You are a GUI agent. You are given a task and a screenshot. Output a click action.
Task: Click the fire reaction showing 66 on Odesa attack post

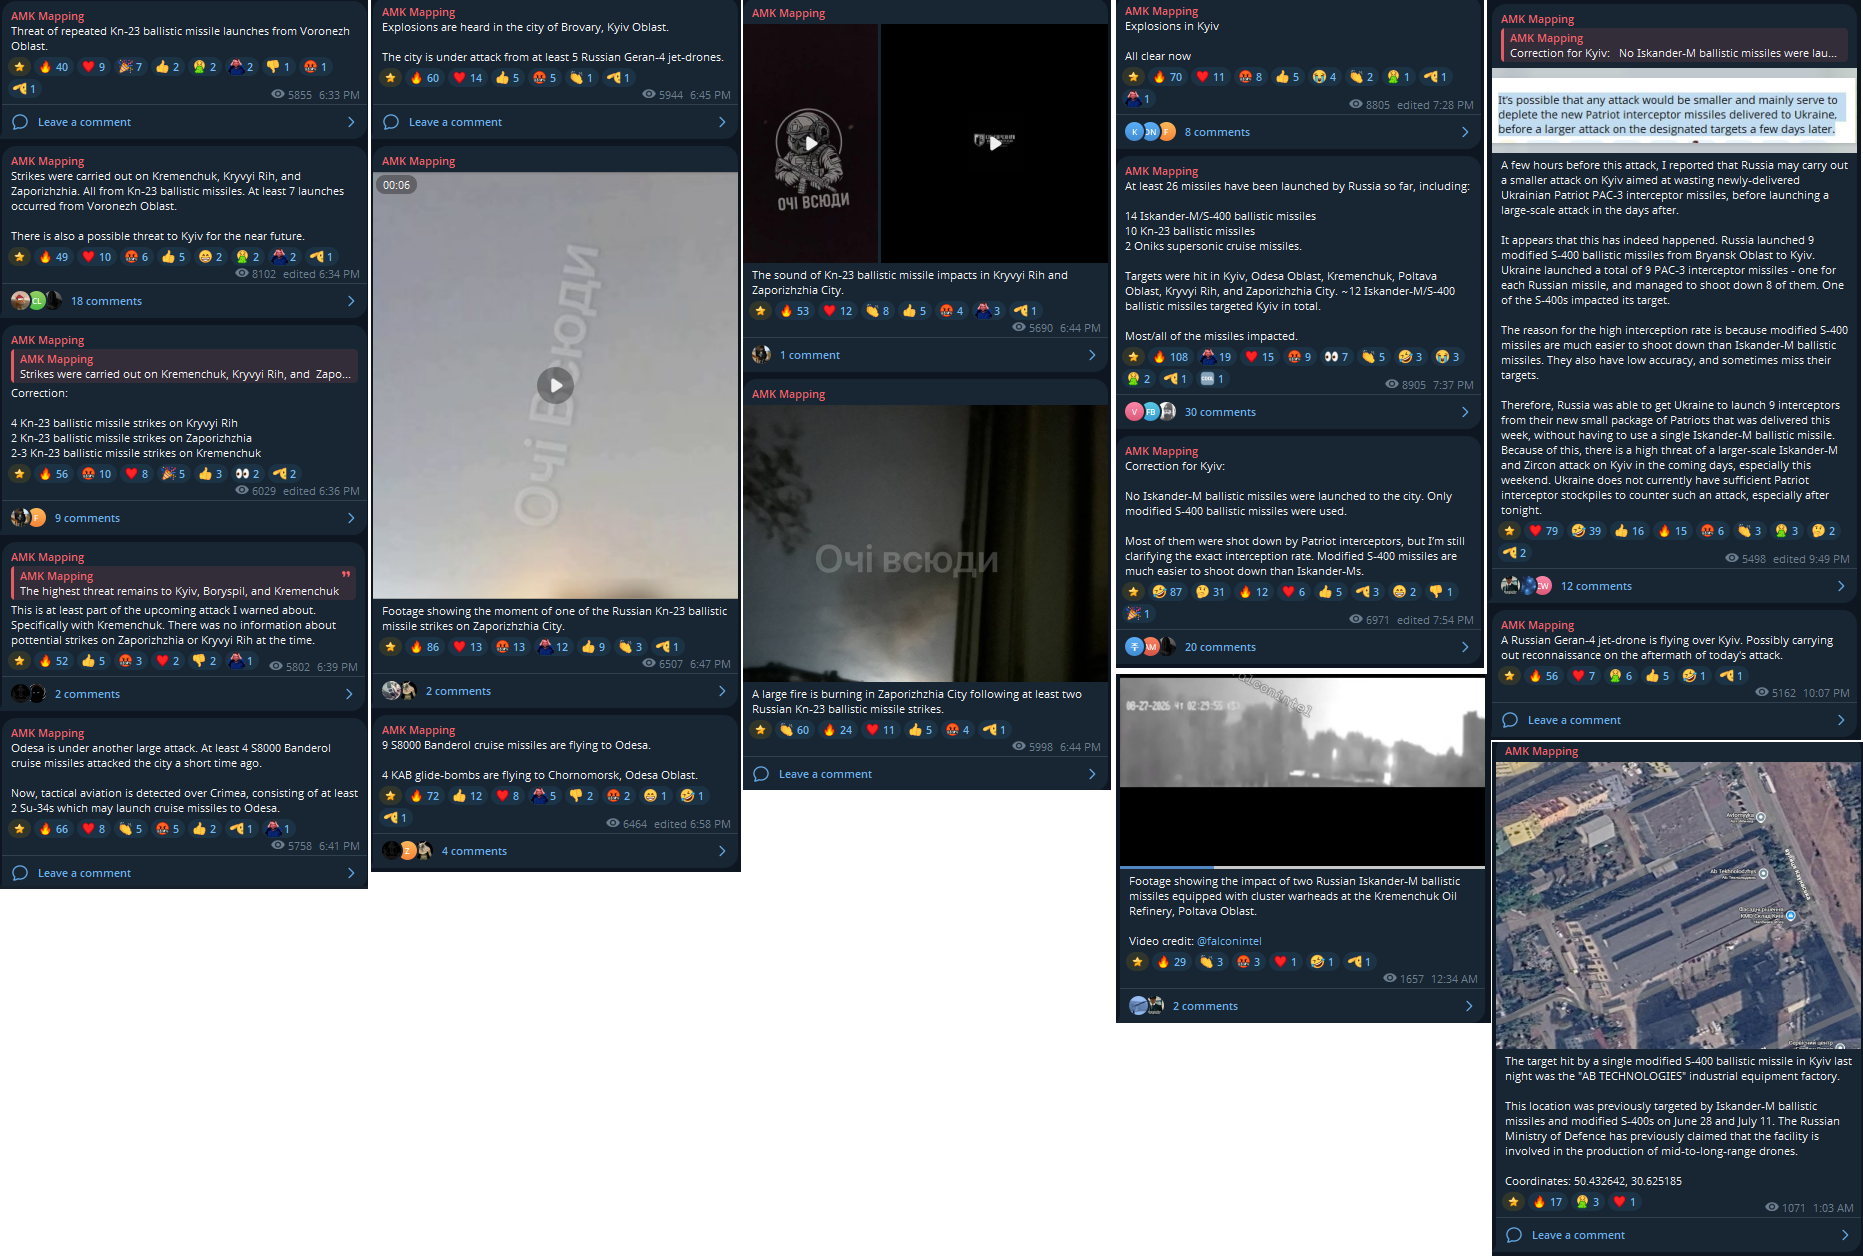(x=54, y=829)
